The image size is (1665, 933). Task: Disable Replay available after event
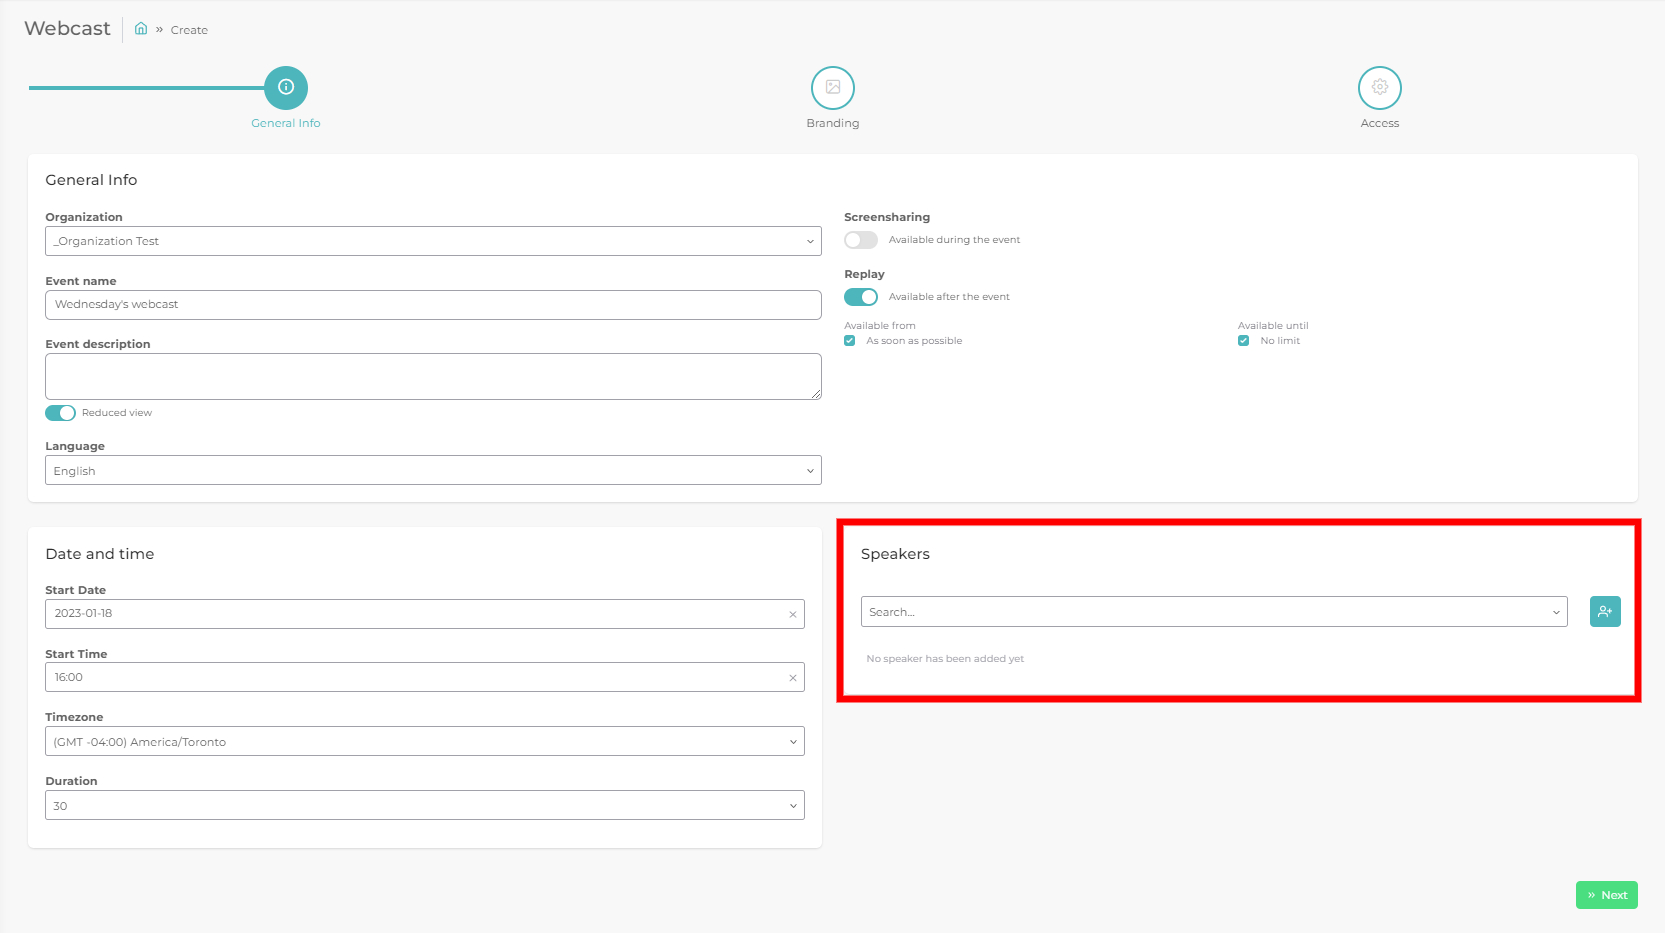tap(861, 297)
